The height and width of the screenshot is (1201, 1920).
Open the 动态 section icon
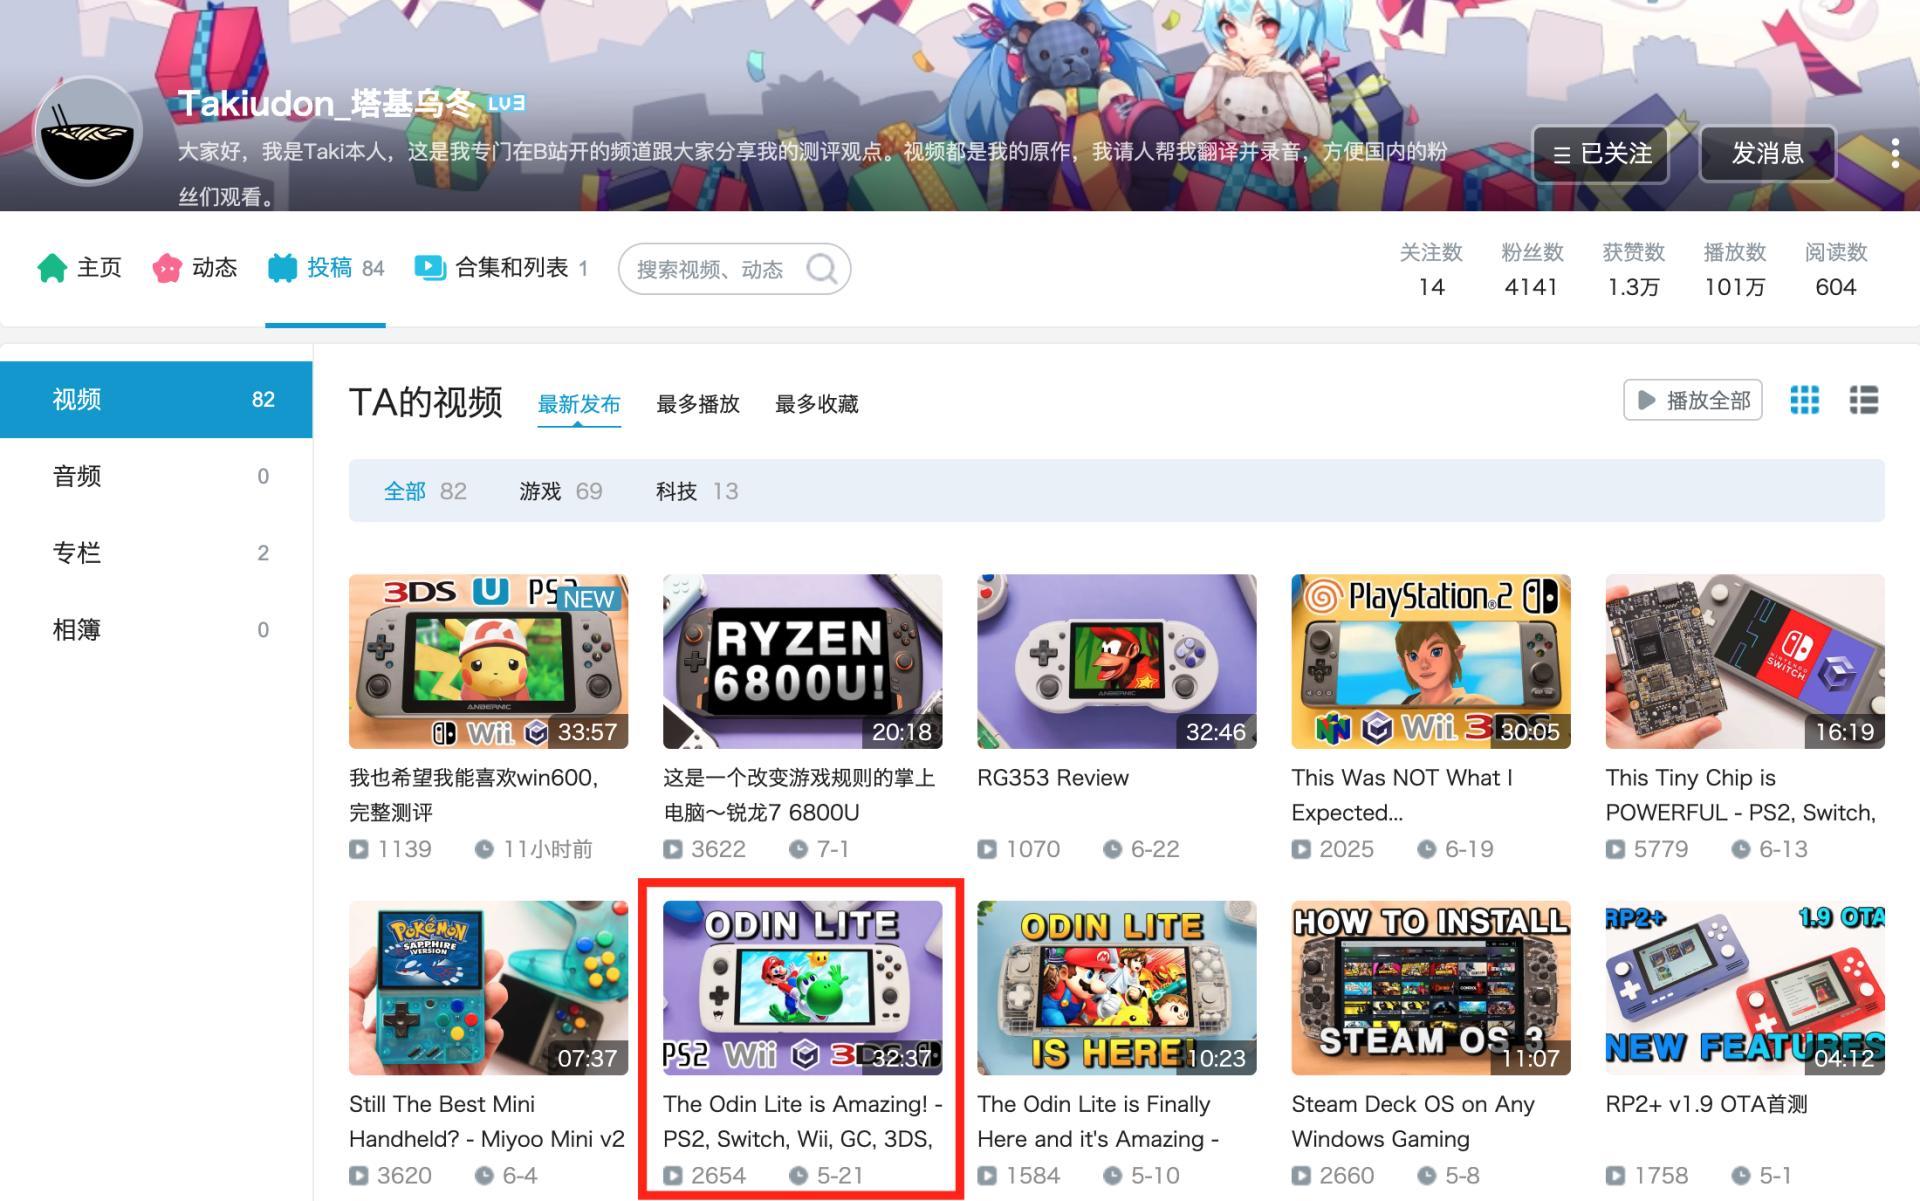[x=166, y=268]
